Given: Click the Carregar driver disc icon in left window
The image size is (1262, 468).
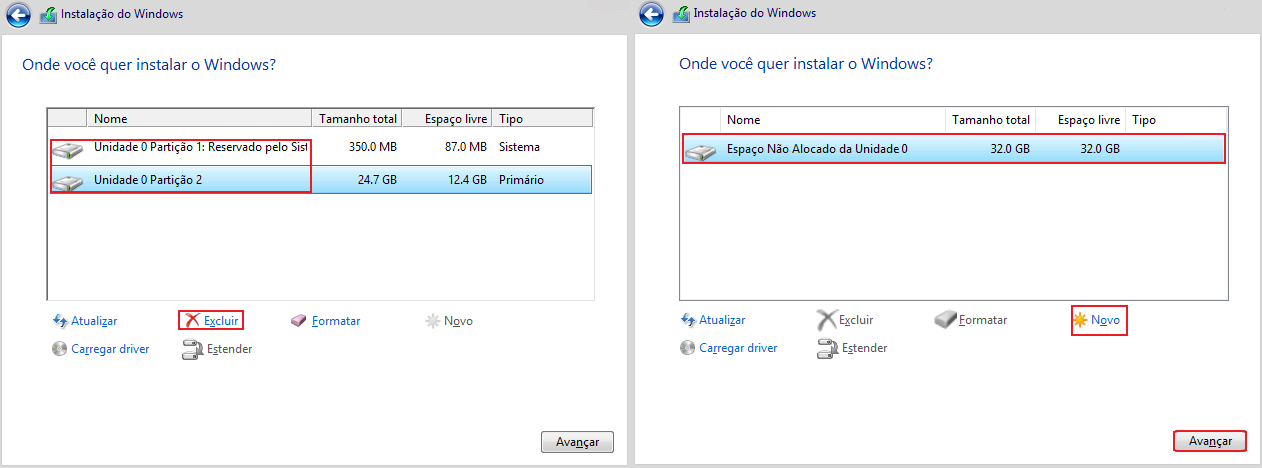Looking at the screenshot, I should click(59, 349).
